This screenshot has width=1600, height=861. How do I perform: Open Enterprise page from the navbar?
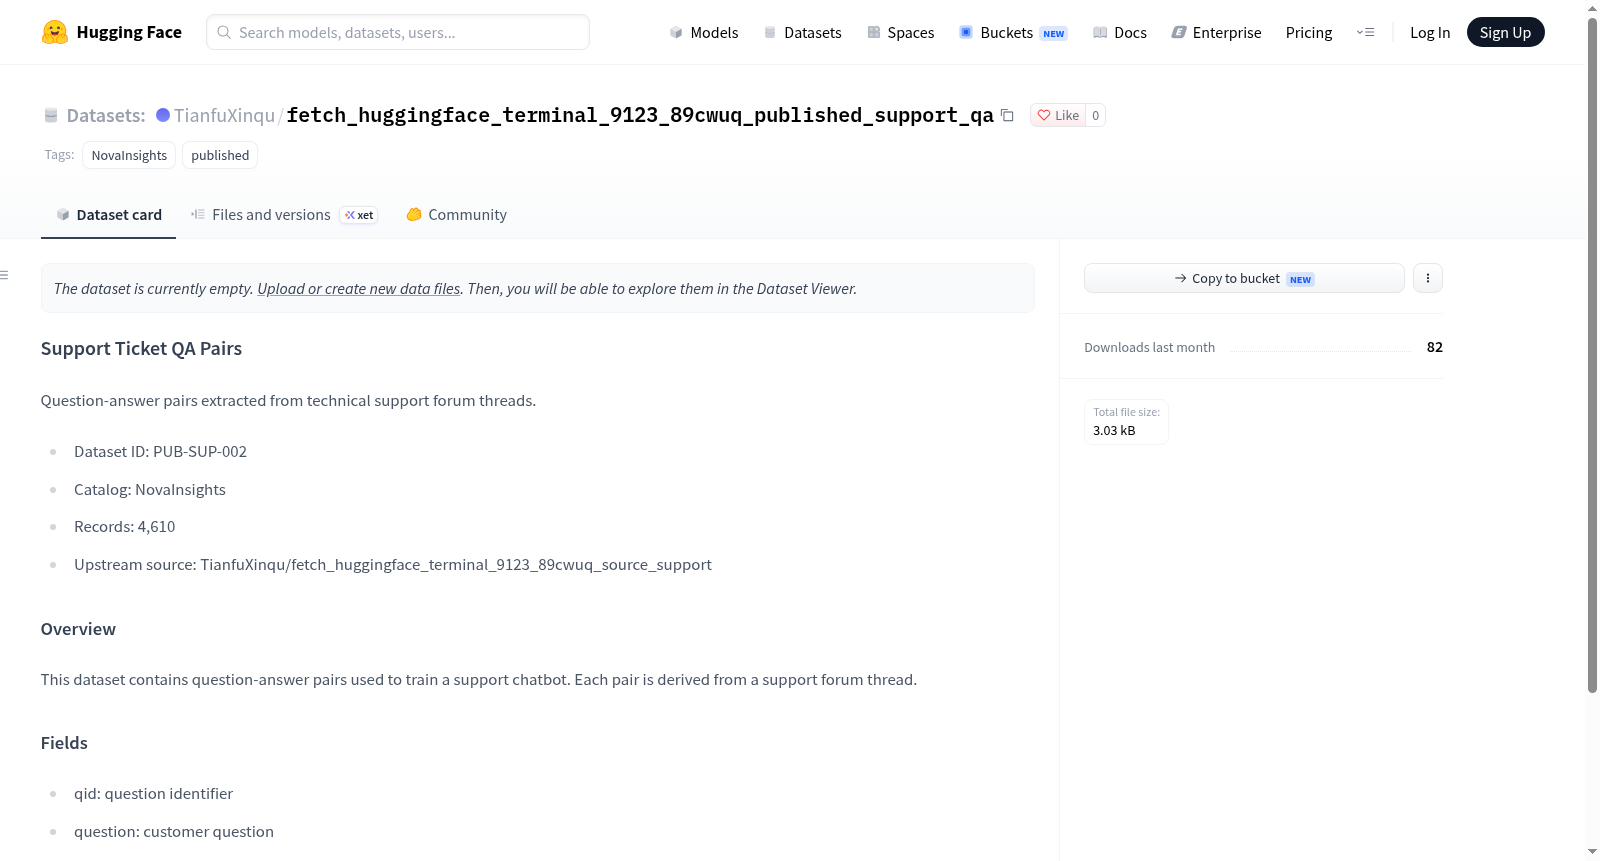point(1216,32)
